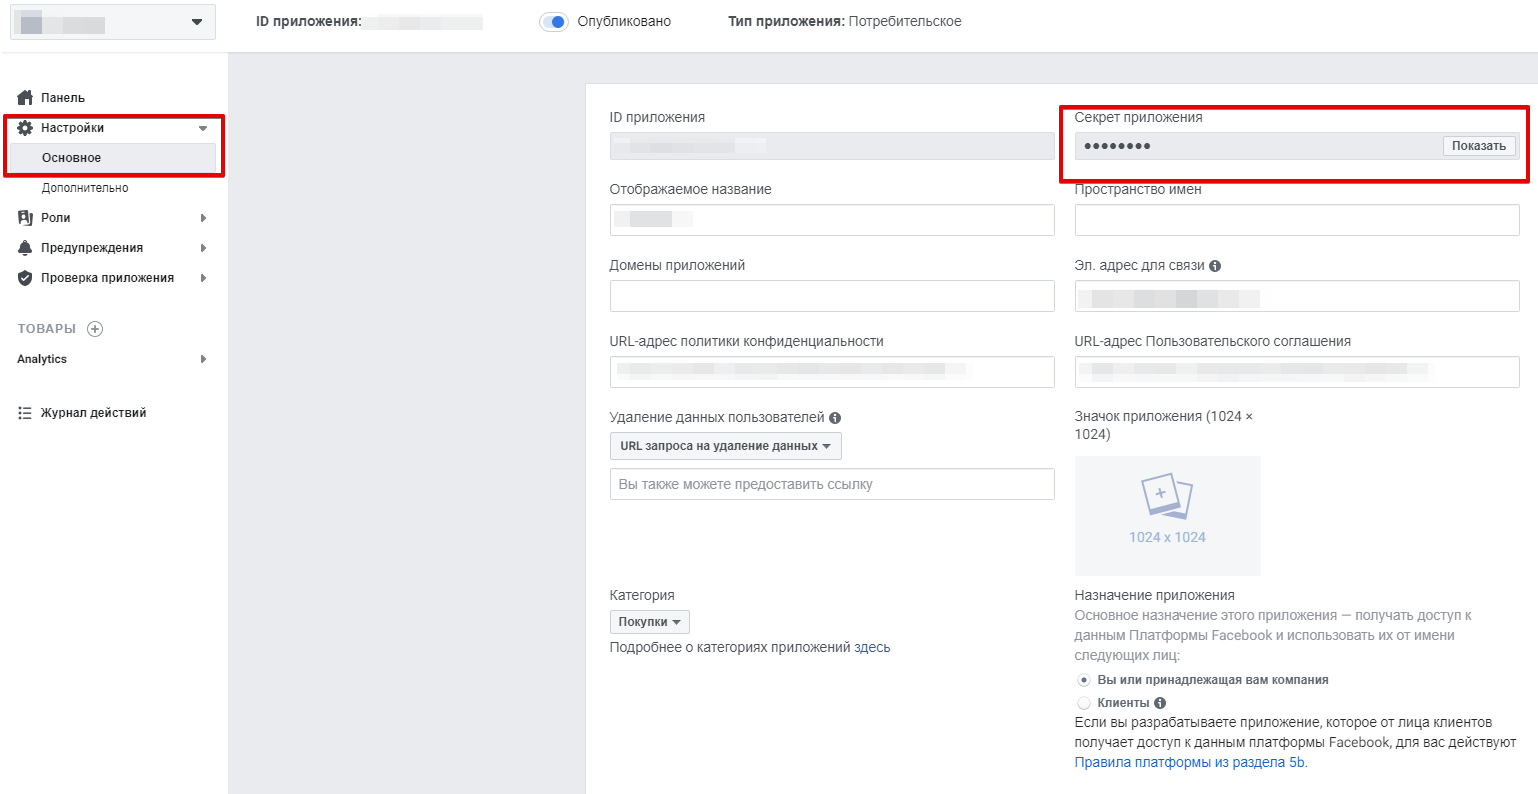Click the Panel home icon

tap(26, 98)
